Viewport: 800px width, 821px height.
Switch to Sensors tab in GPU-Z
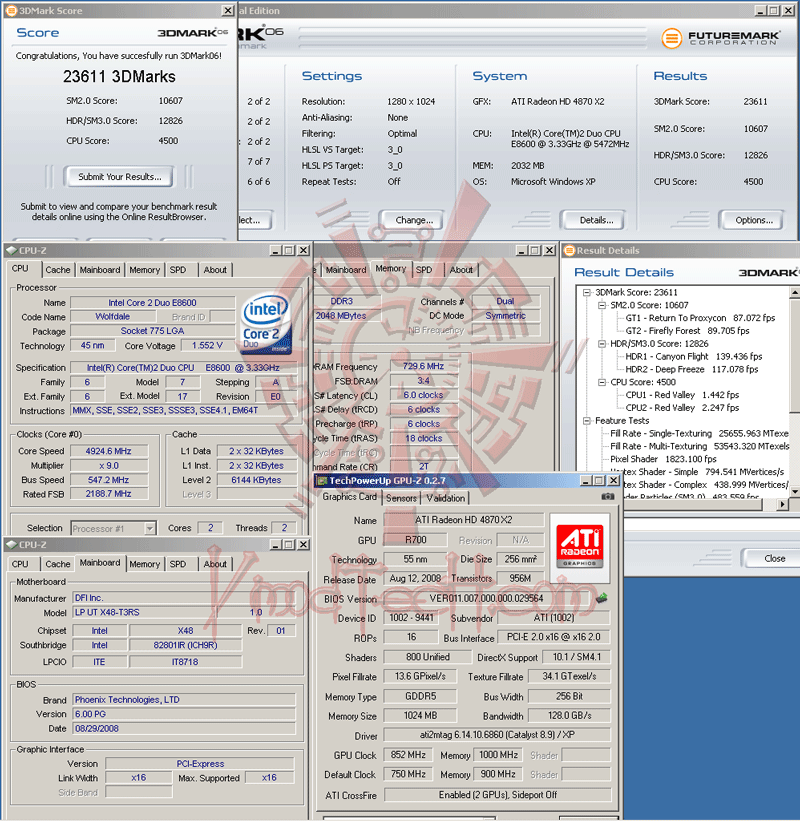401,498
